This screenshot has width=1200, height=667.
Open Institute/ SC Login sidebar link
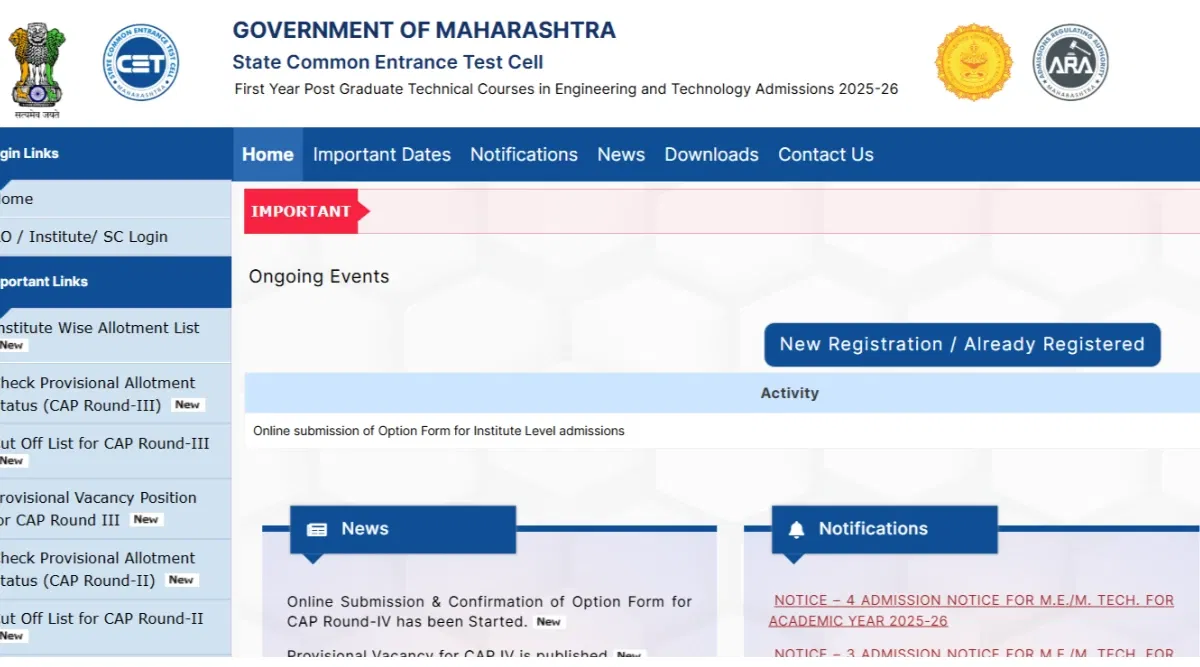(115, 237)
